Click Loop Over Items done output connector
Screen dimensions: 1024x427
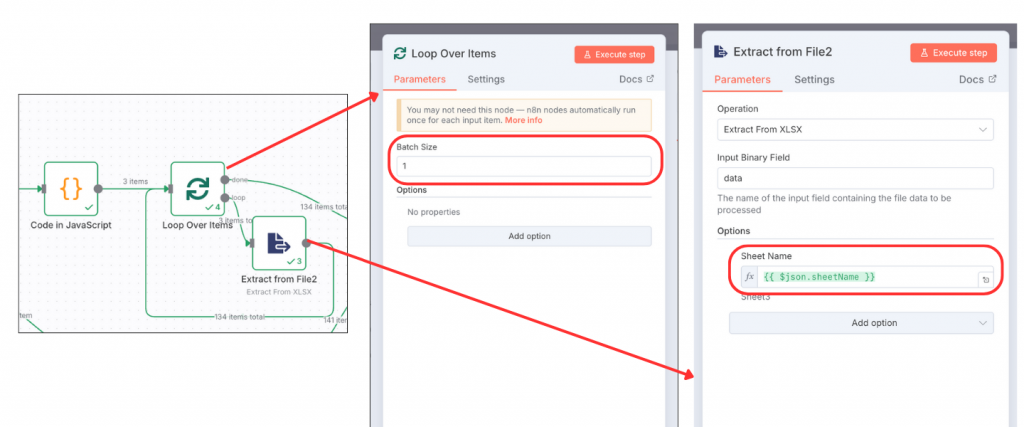[225, 180]
